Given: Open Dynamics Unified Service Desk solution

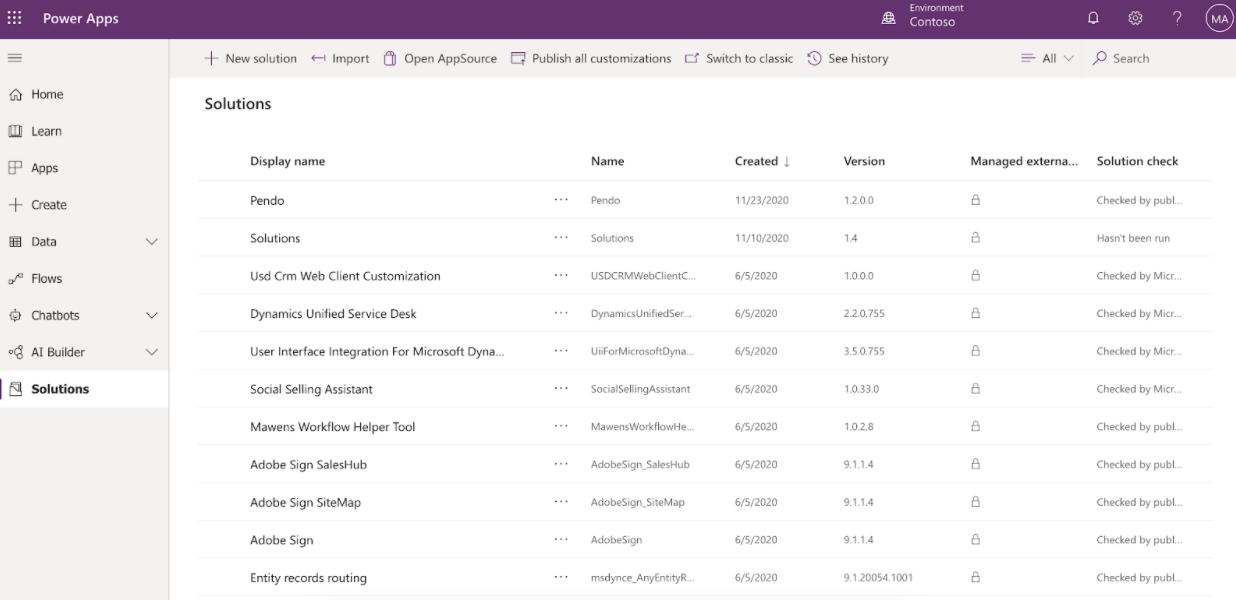Looking at the screenshot, I should point(333,314).
